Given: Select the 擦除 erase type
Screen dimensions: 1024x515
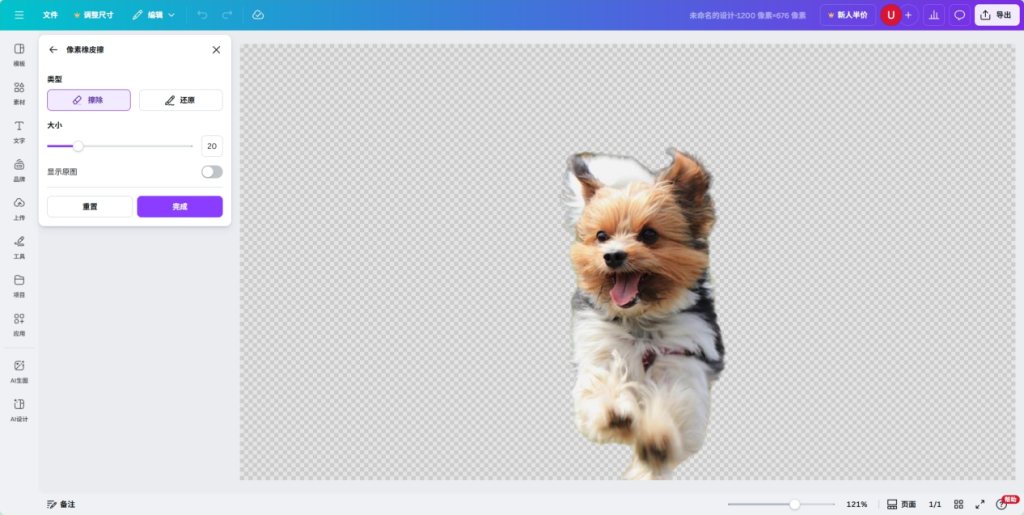Looking at the screenshot, I should [89, 100].
